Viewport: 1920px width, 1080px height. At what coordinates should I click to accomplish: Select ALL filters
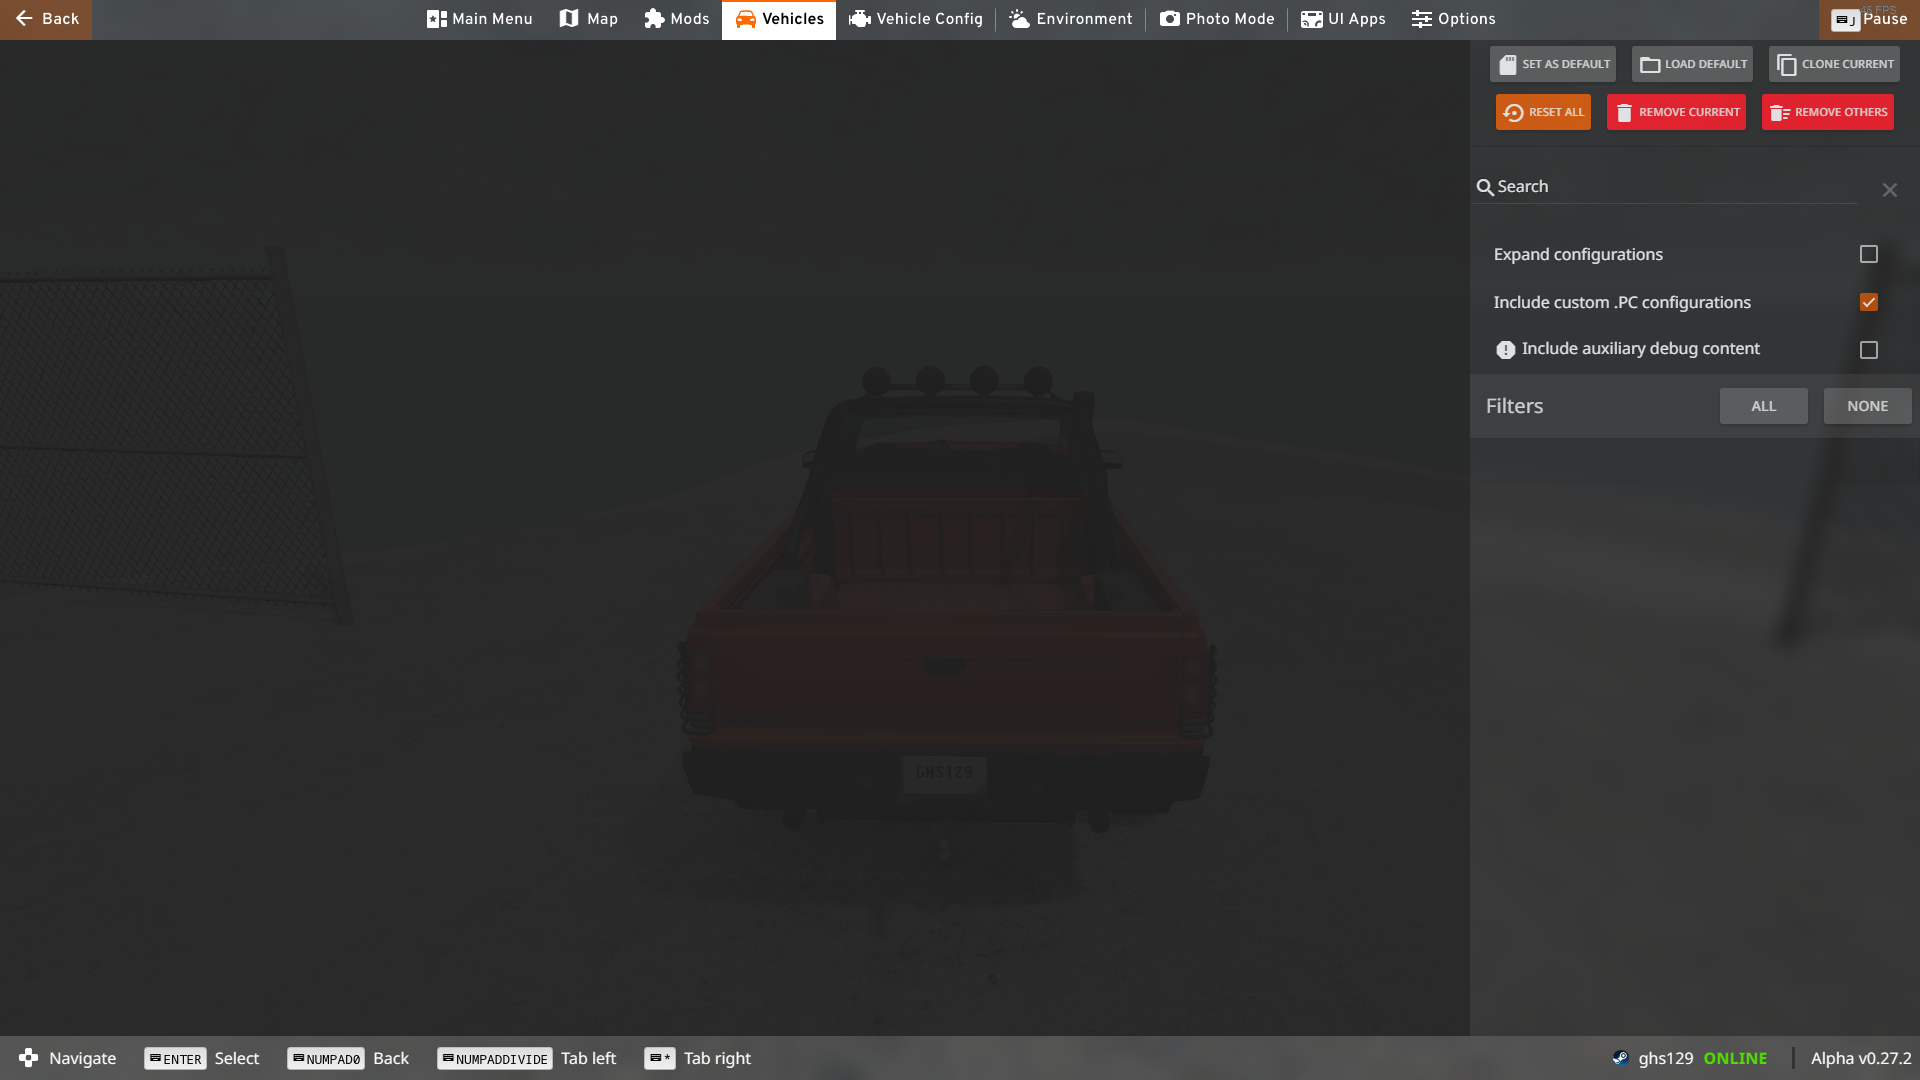(x=1763, y=406)
